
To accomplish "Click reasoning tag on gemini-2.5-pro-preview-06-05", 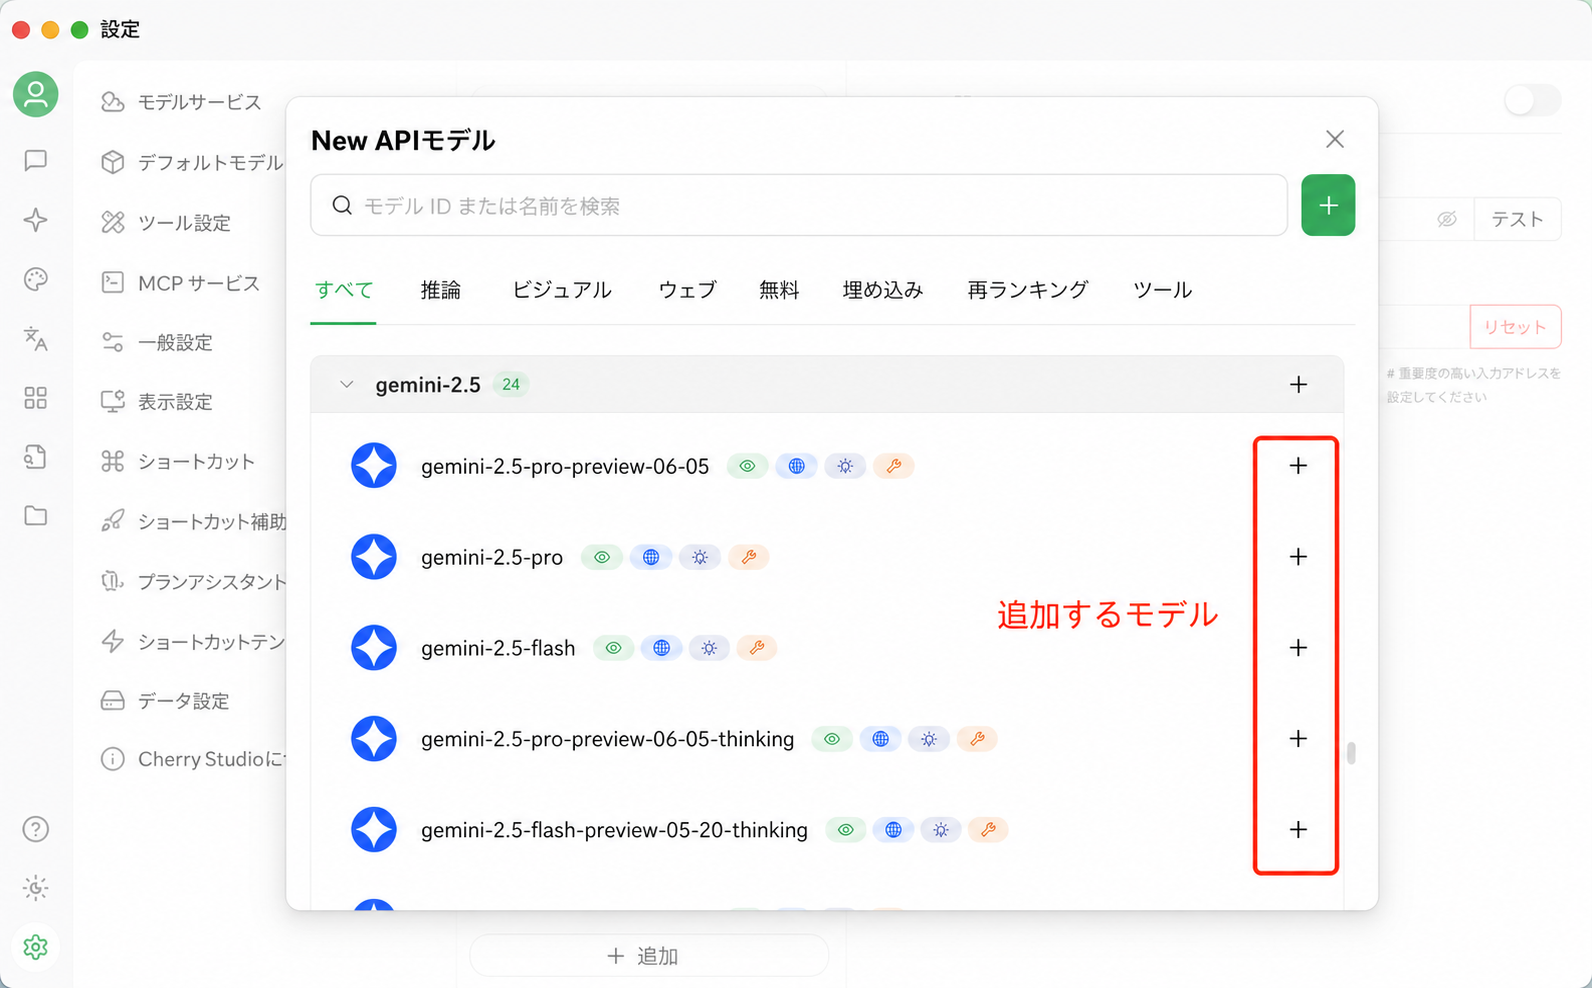I will tap(845, 466).
